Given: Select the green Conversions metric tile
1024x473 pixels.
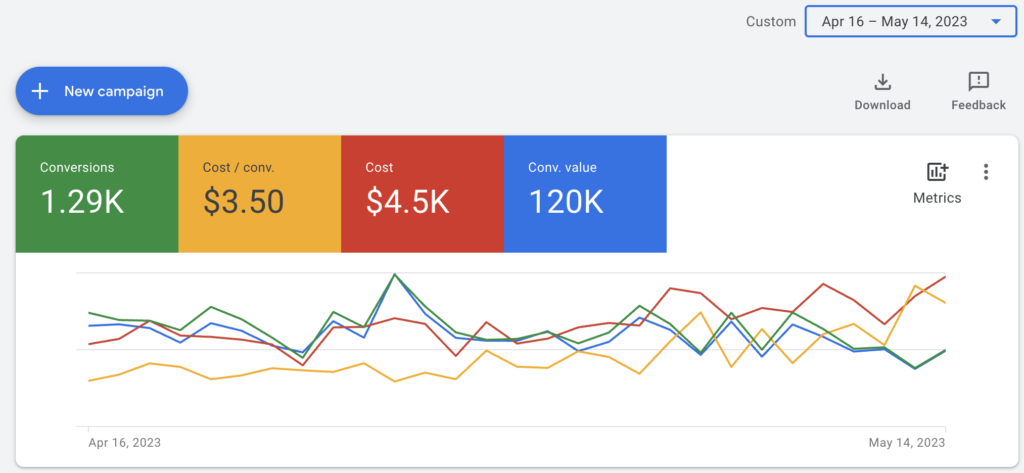Looking at the screenshot, I should pos(97,194).
